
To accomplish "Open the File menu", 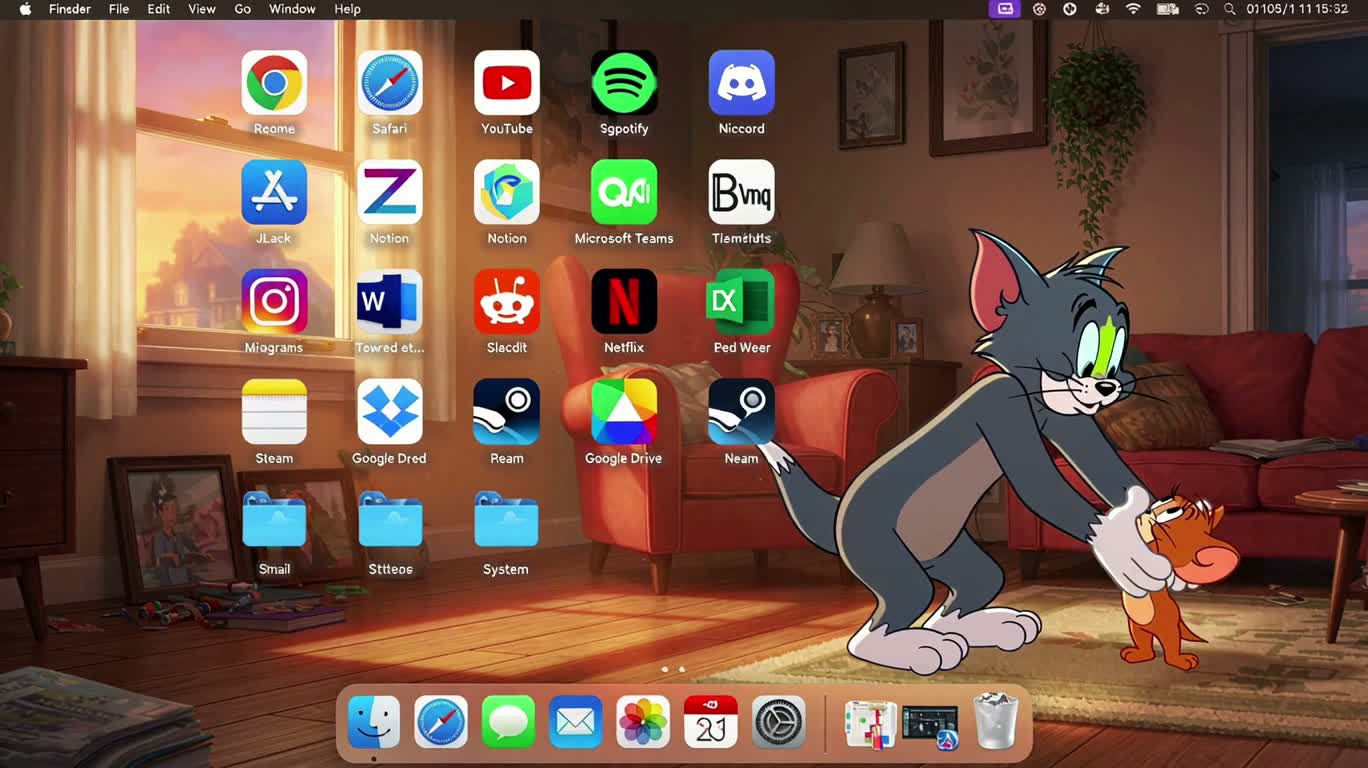I will coord(119,9).
